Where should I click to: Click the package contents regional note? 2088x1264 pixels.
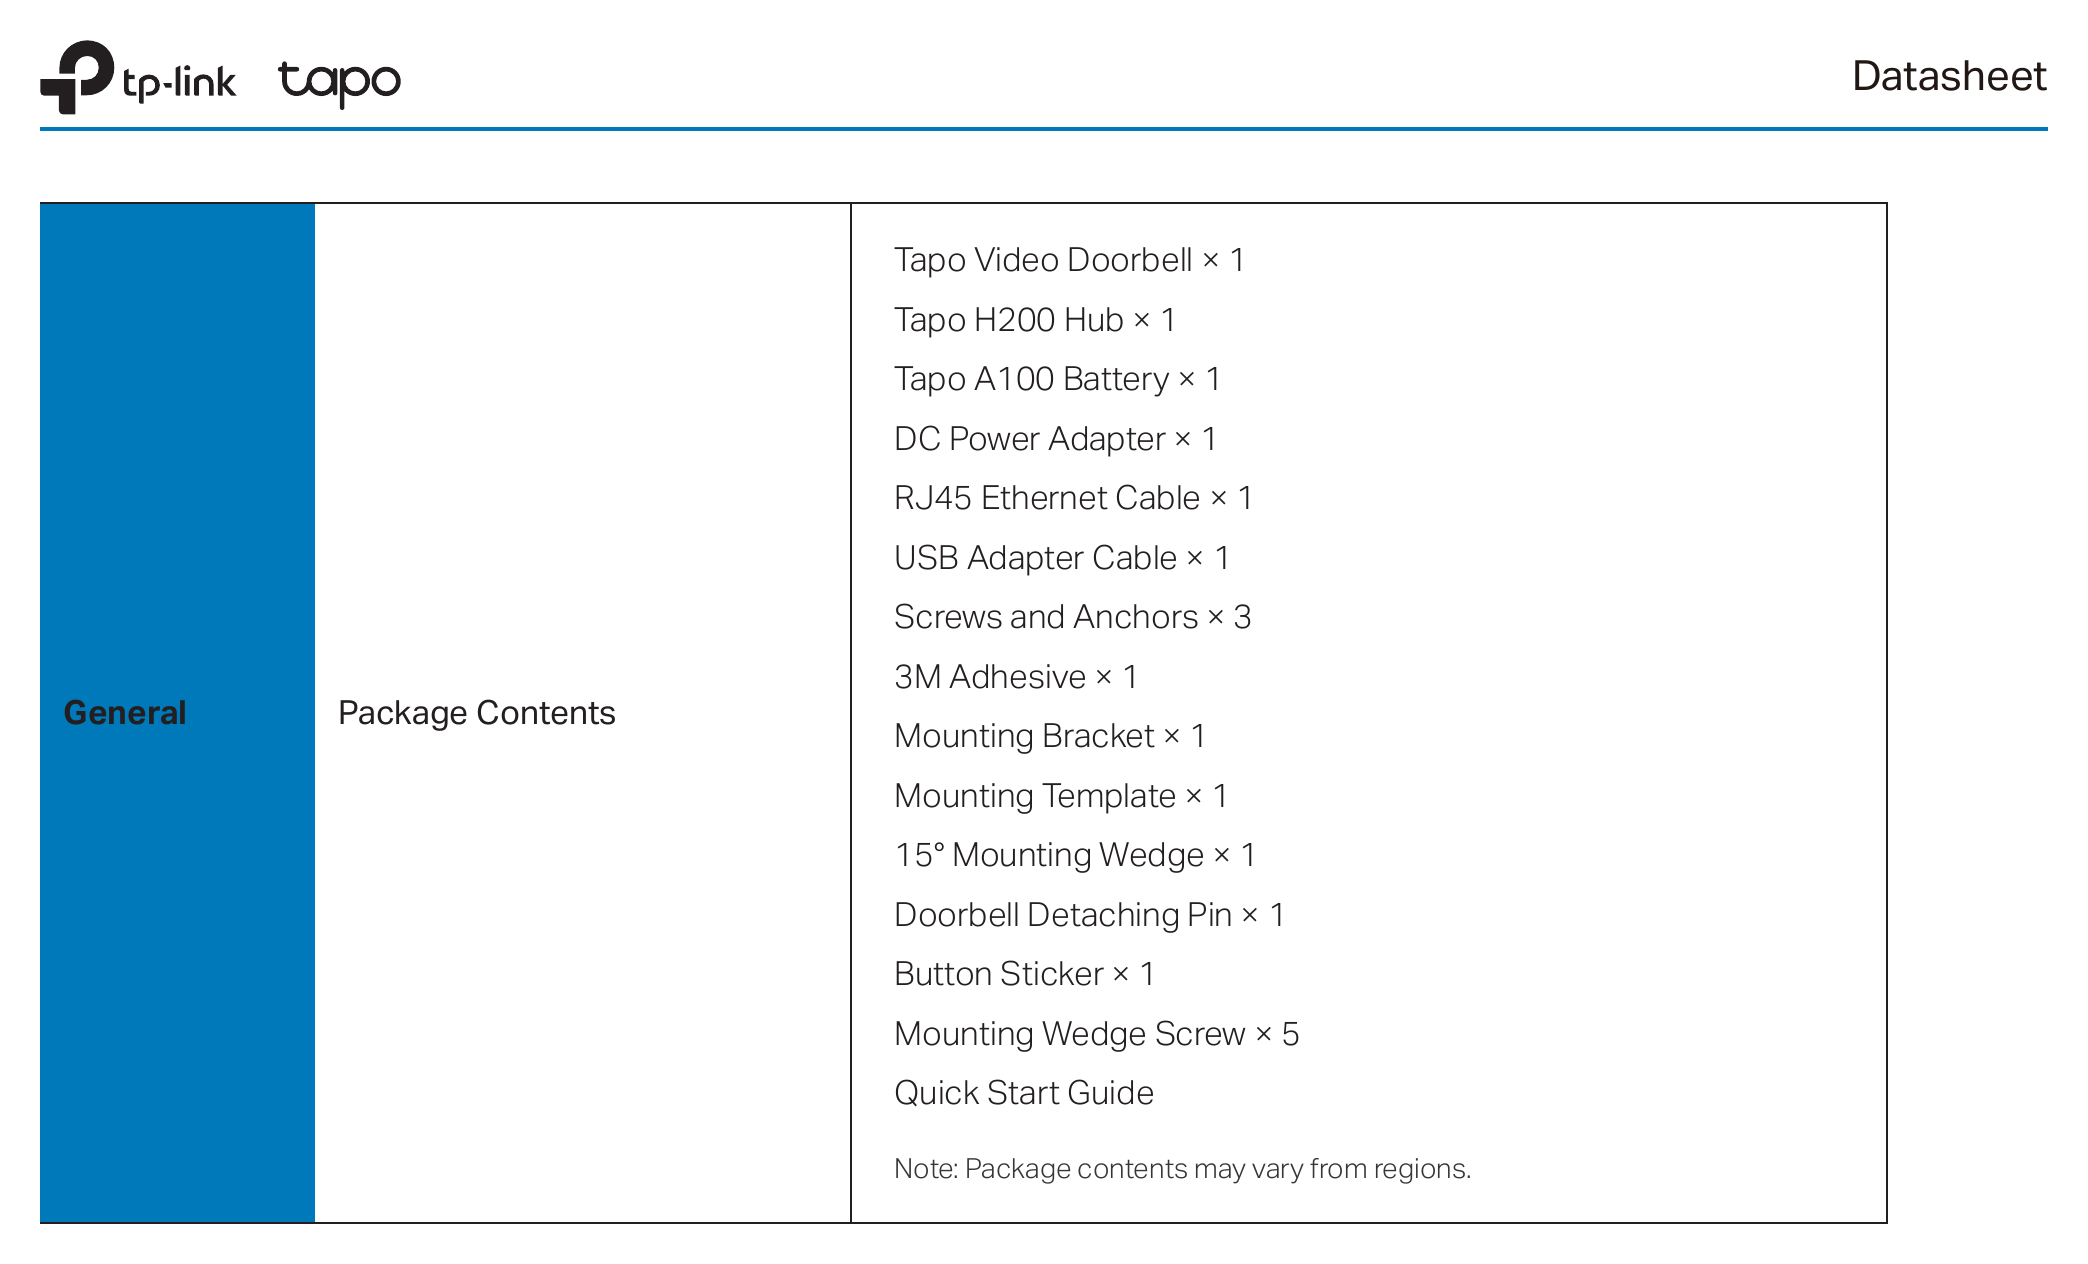coord(1183,1169)
